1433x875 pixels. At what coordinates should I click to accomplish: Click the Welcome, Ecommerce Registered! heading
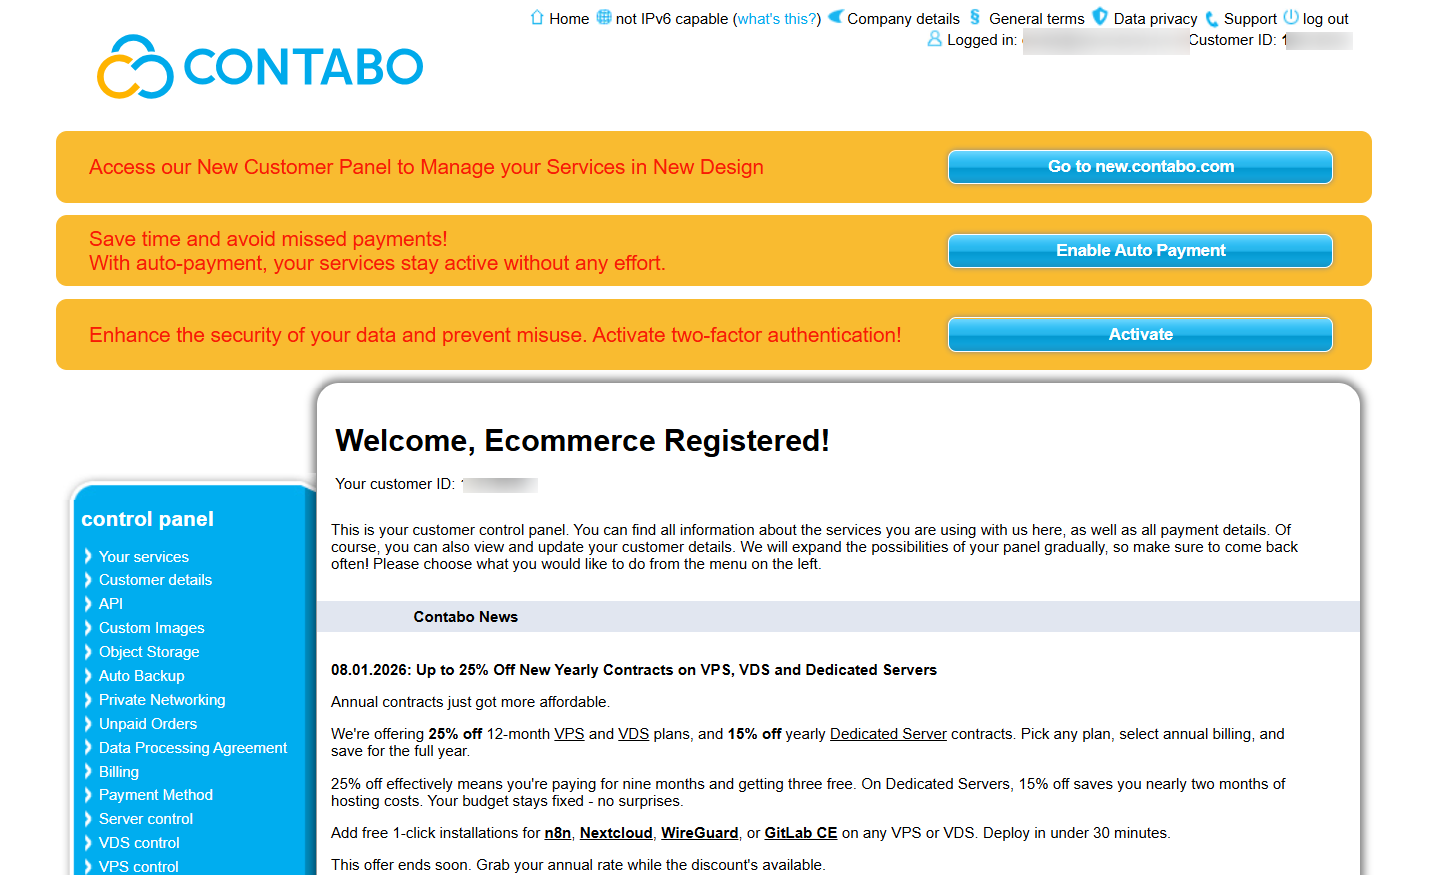pyautogui.click(x=582, y=441)
